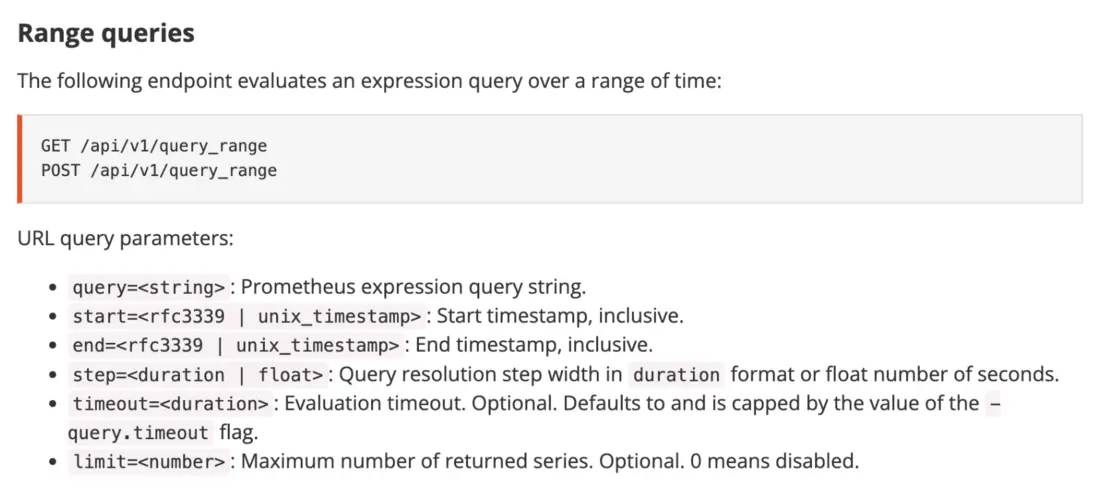This screenshot has height=493, width=1098.
Task: Click the orange left border of code block
Action: (19, 158)
